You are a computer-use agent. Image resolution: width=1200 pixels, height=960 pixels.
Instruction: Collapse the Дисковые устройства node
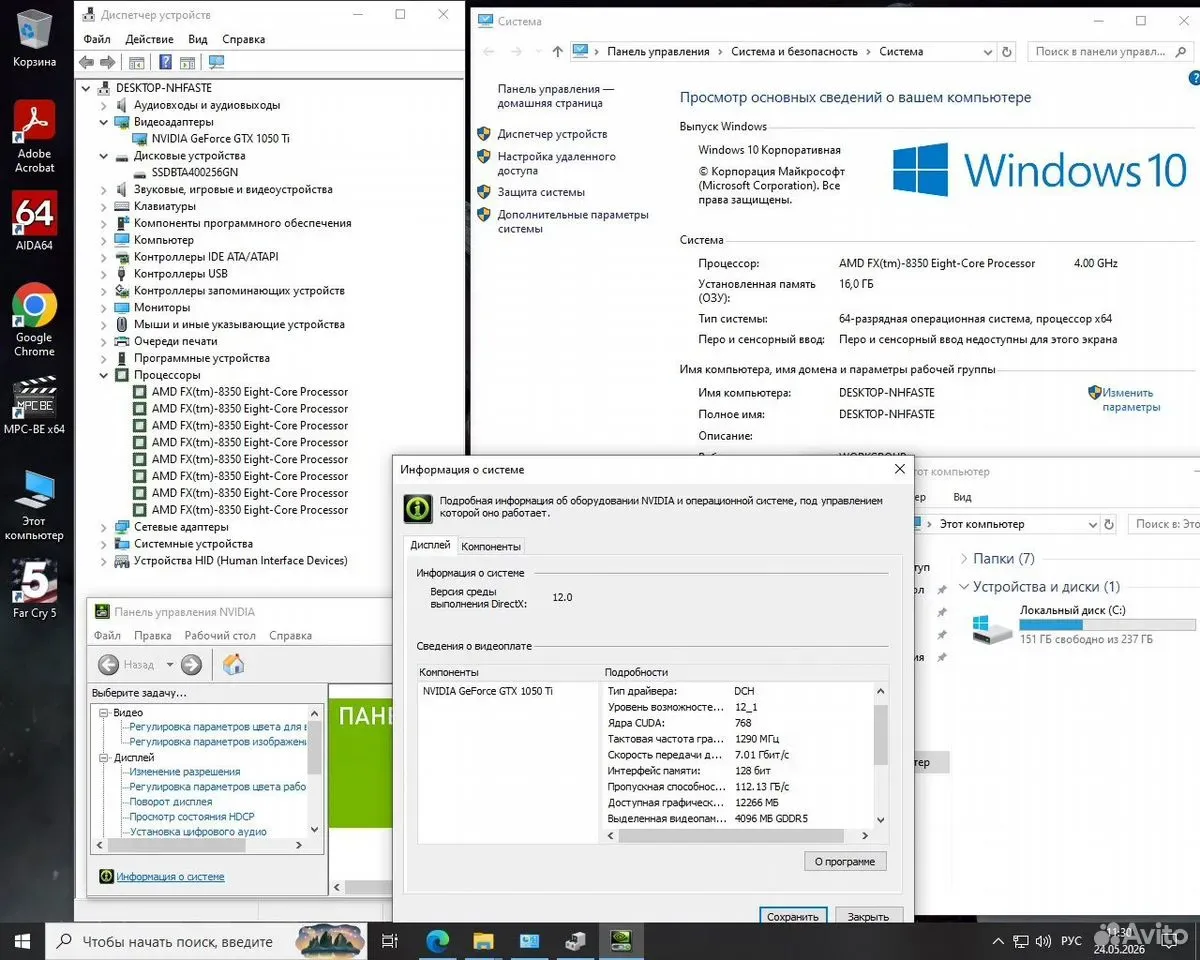[x=104, y=156]
